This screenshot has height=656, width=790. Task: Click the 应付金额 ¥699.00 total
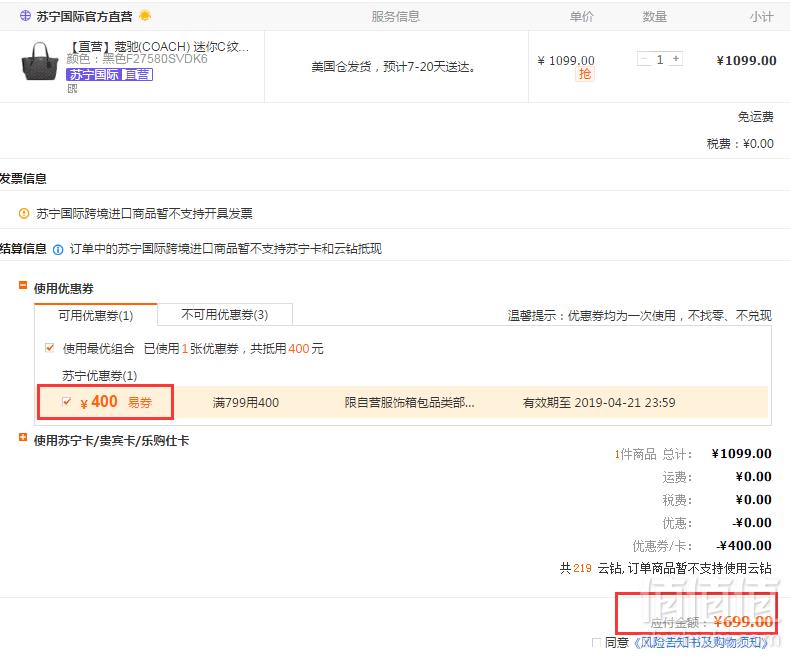click(711, 622)
